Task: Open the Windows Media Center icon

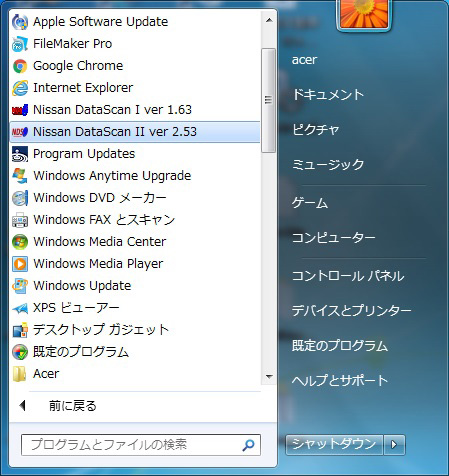Action: pyautogui.click(x=20, y=242)
